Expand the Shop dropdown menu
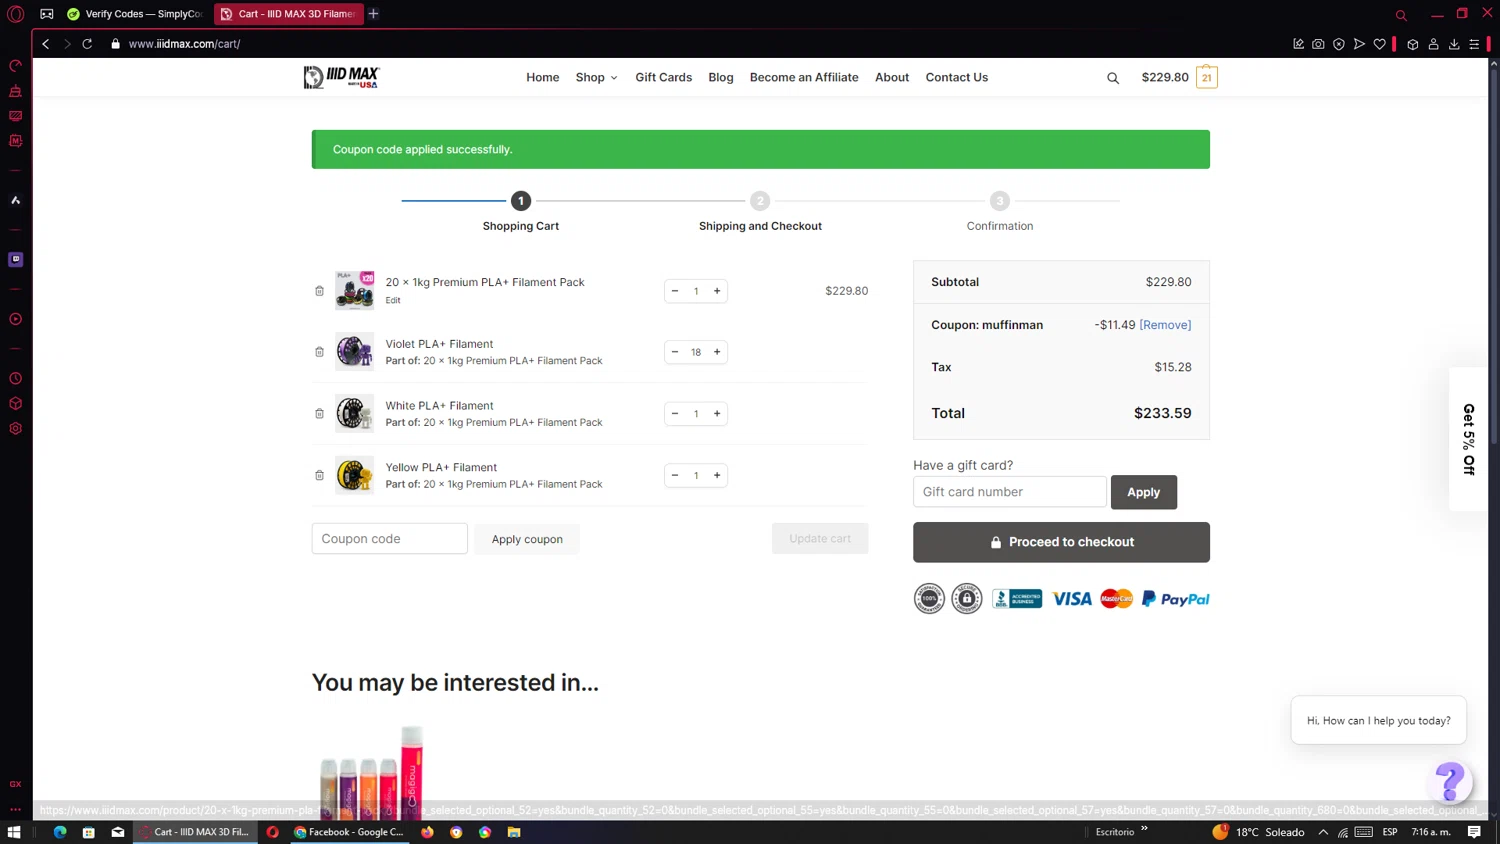 596,77
